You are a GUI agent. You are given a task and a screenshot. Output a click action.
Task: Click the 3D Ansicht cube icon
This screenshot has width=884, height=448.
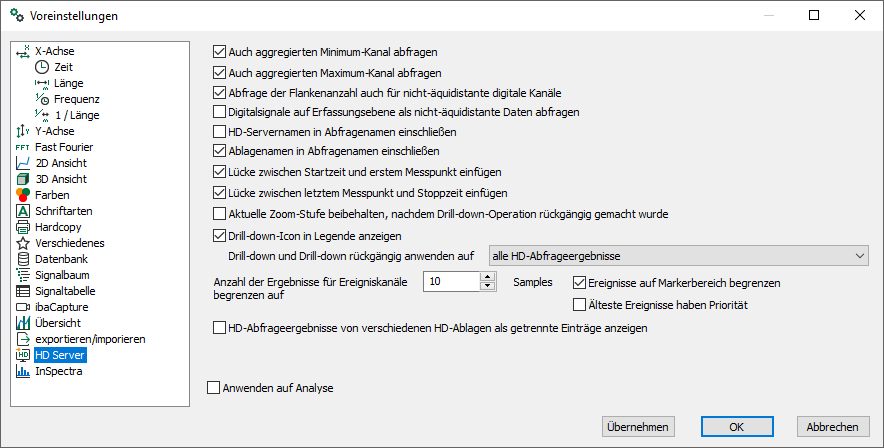tap(23, 179)
